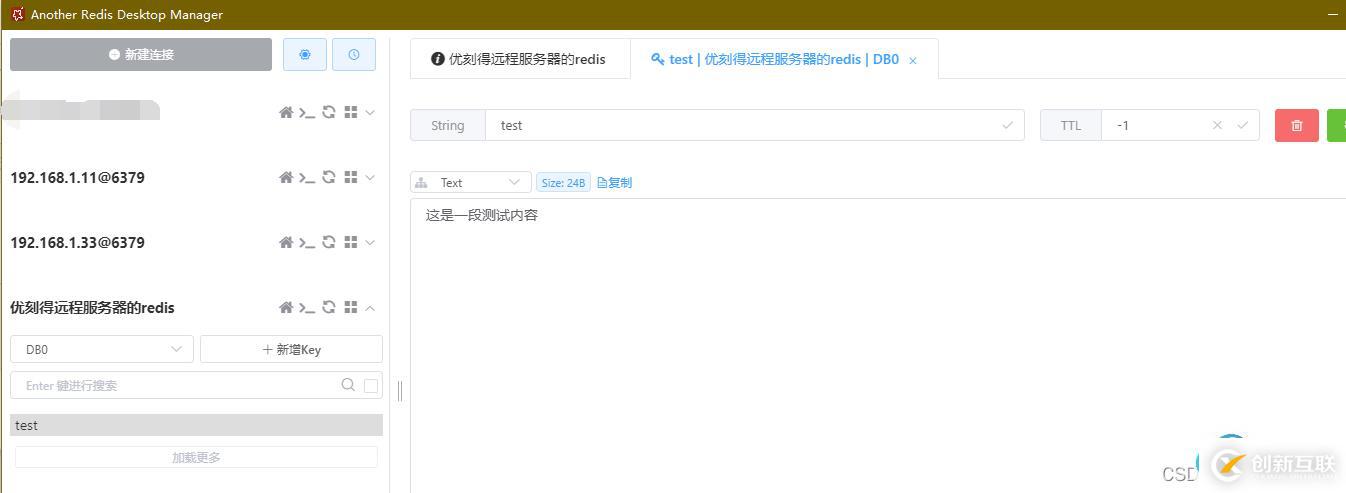
Task: Refresh the blurred connection
Action: pyautogui.click(x=328, y=112)
